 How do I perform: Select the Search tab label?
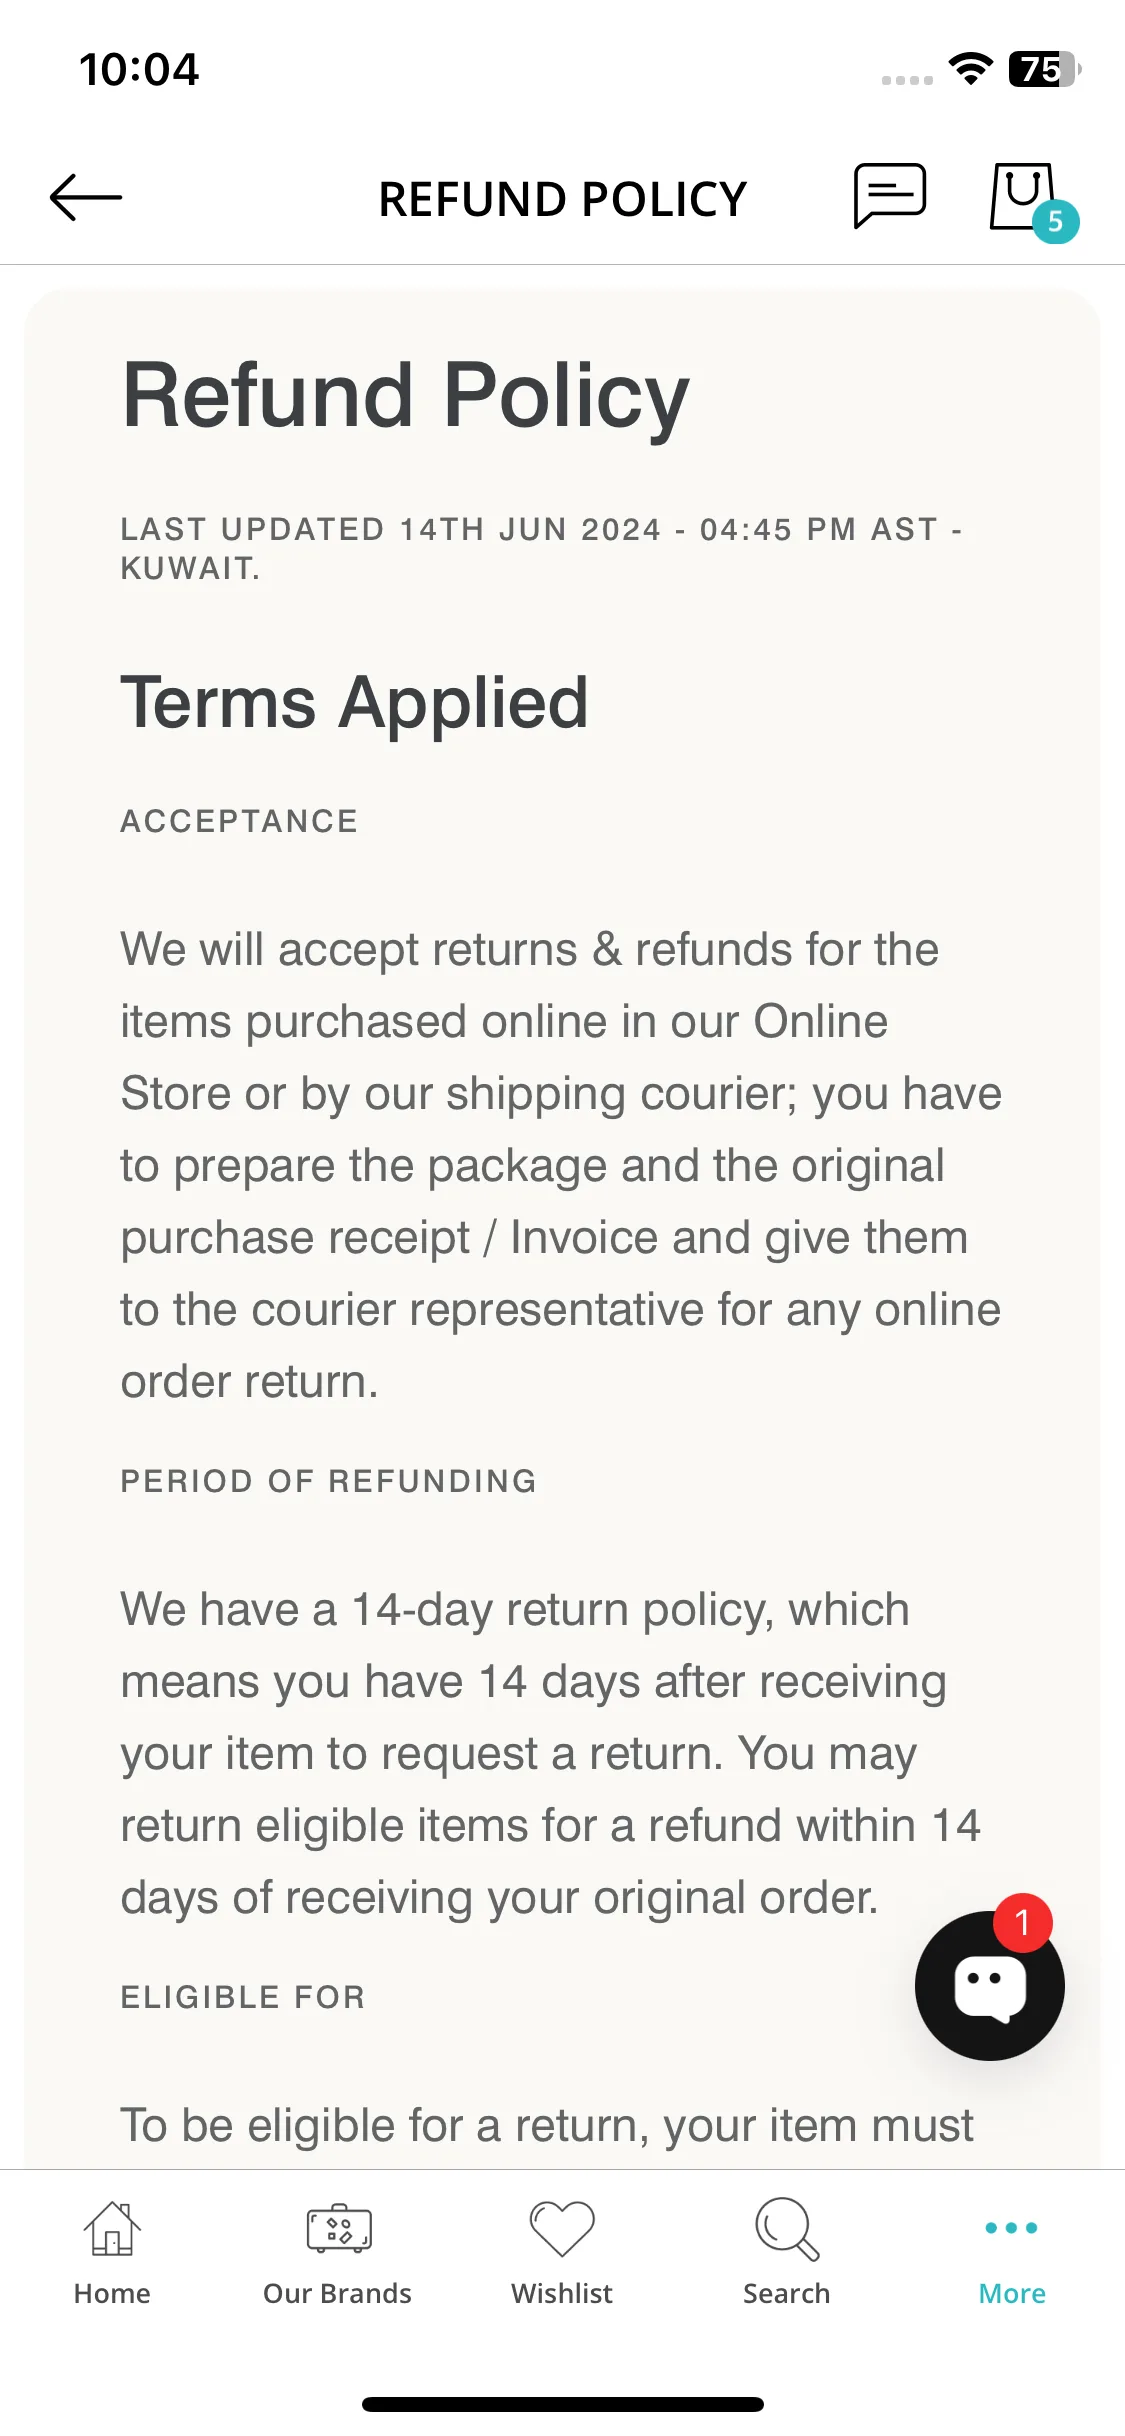pos(787,2293)
